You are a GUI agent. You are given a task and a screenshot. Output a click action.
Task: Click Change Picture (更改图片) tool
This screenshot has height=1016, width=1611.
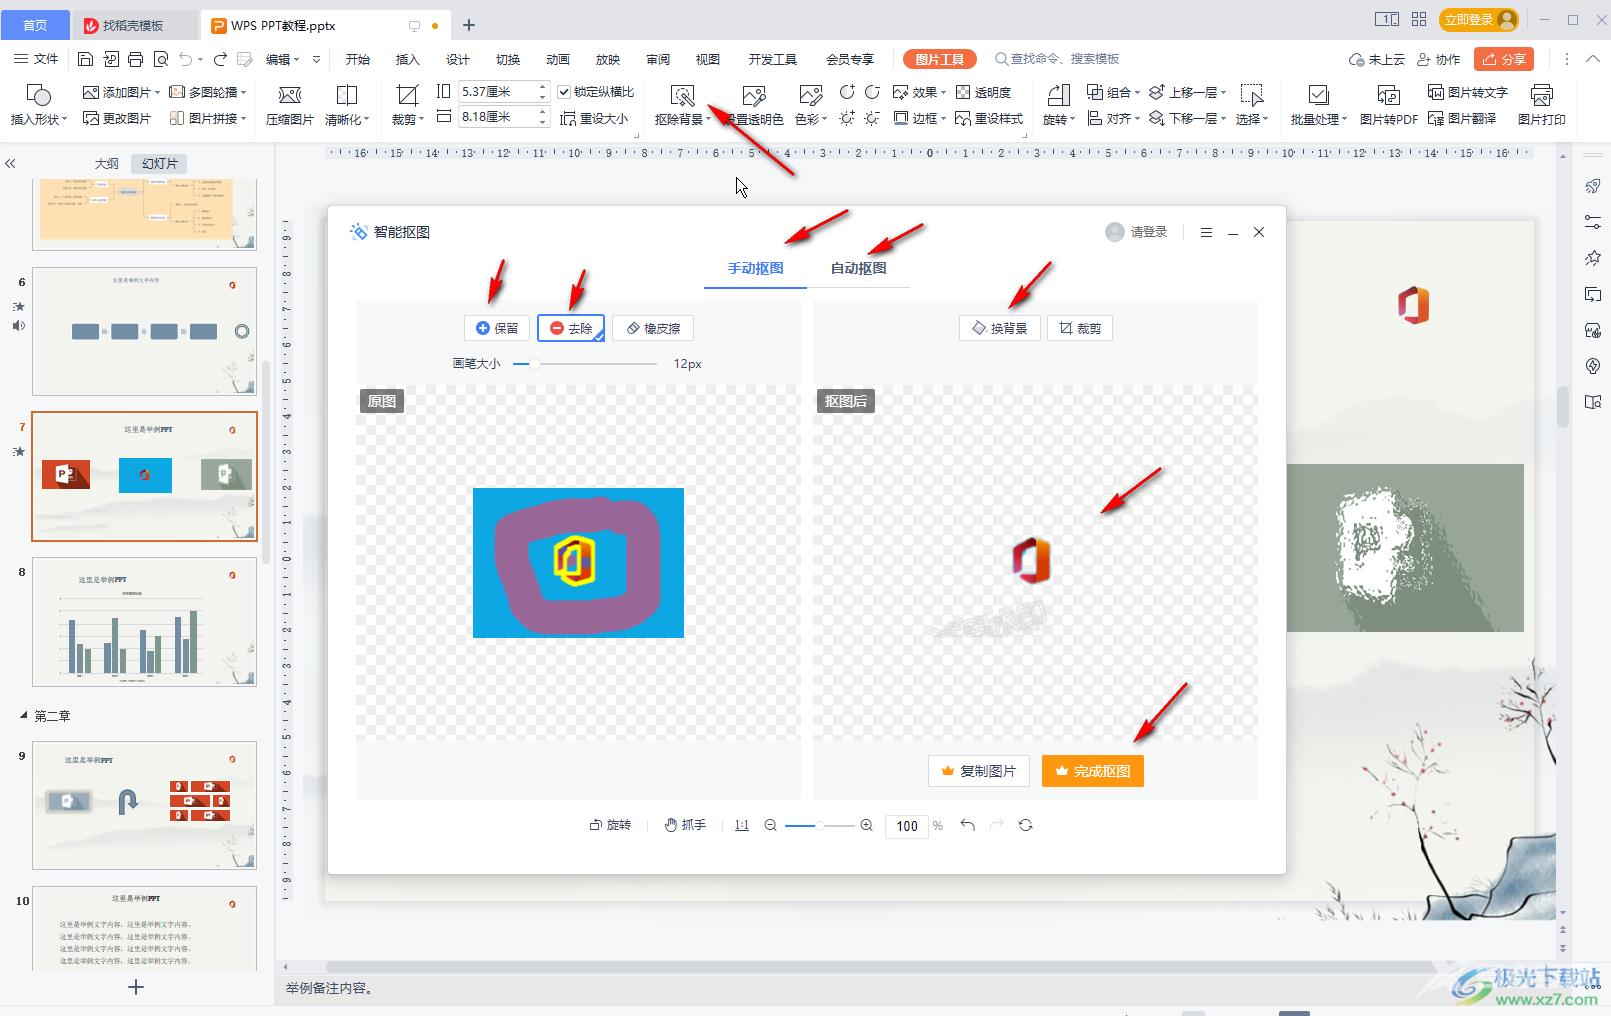117,118
